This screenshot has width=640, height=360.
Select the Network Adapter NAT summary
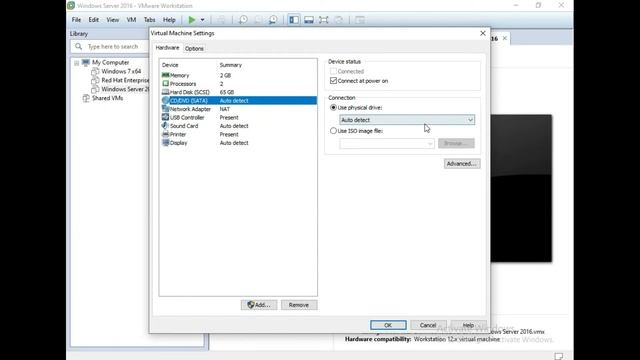point(224,109)
